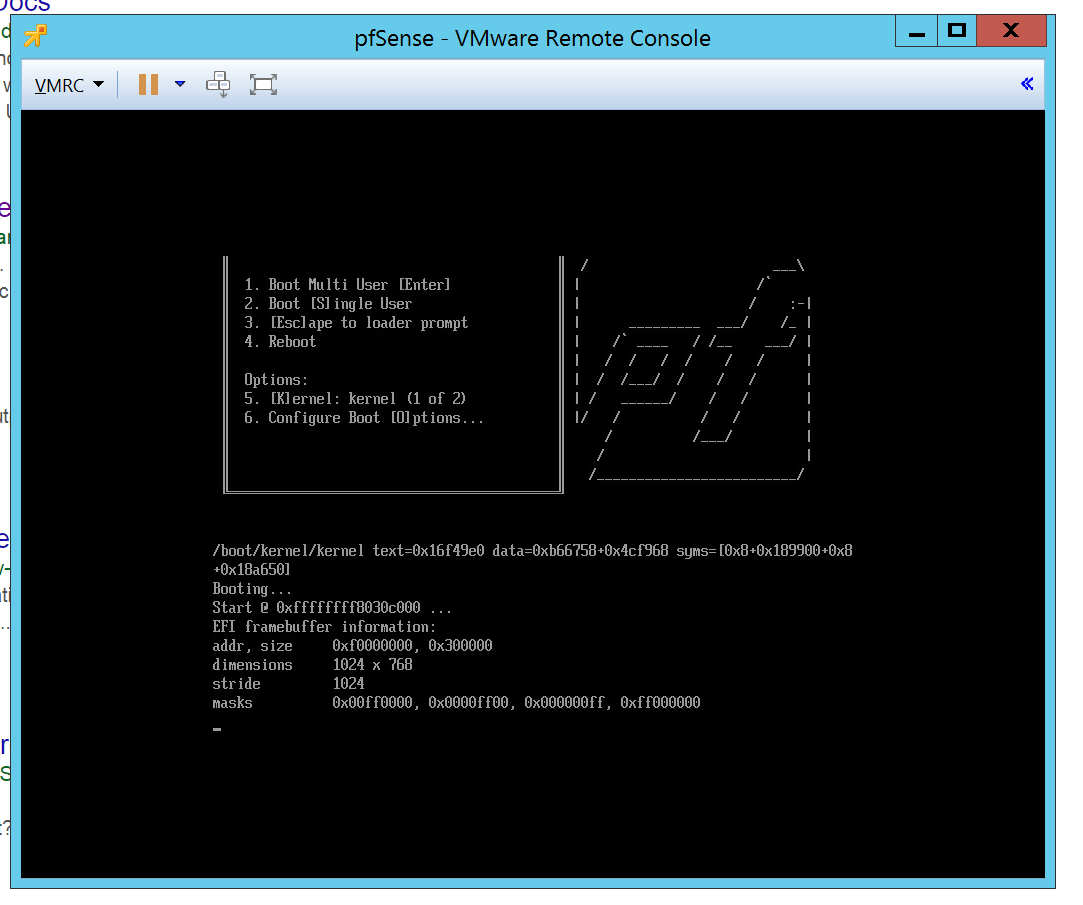The height and width of the screenshot is (905, 1083).
Task: Select Boot Multi User option
Action: click(x=346, y=284)
